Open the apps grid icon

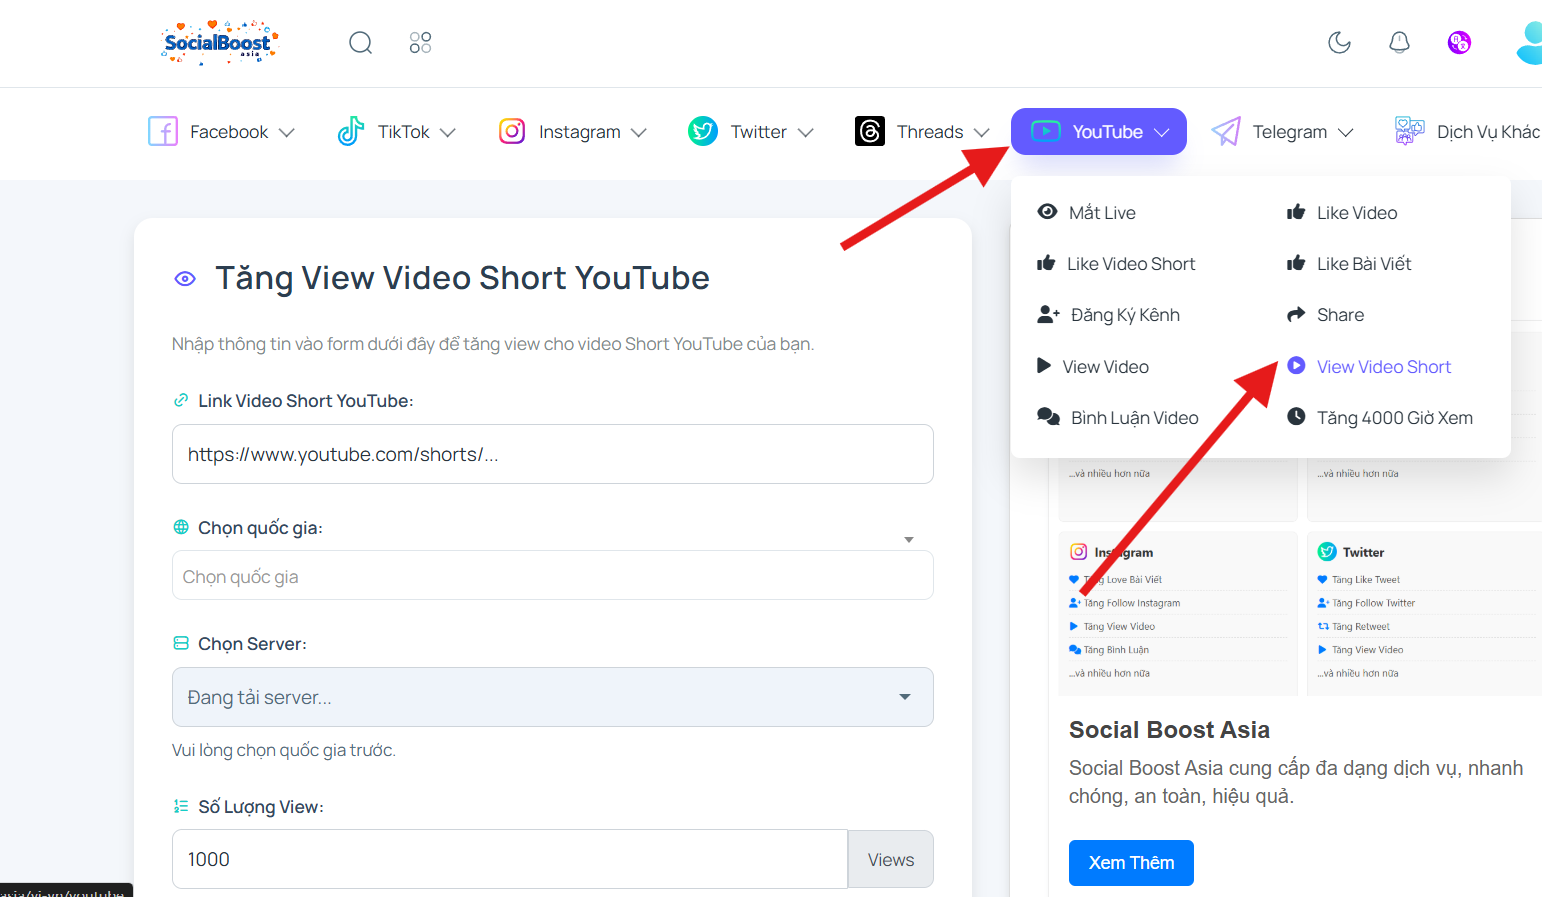click(420, 42)
